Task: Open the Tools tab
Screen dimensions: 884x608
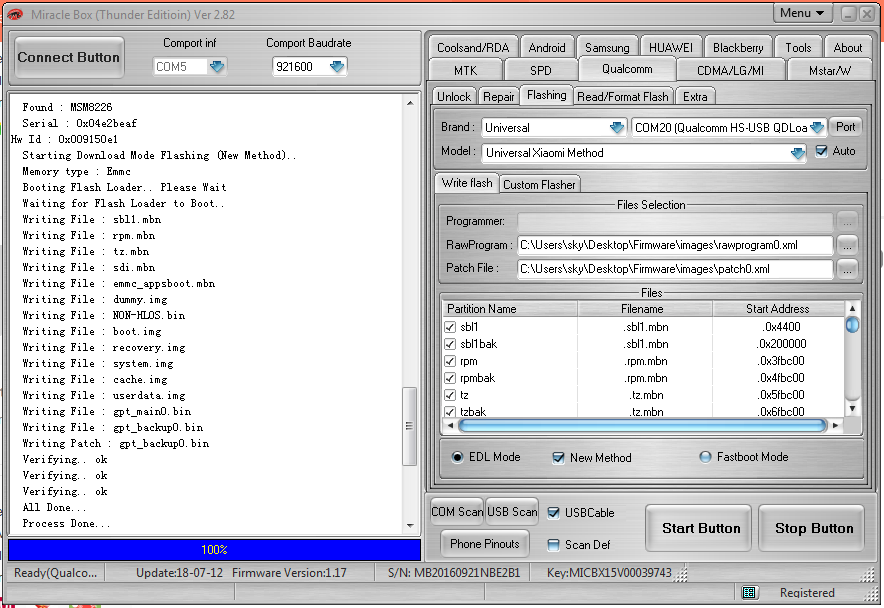Action: tap(798, 47)
